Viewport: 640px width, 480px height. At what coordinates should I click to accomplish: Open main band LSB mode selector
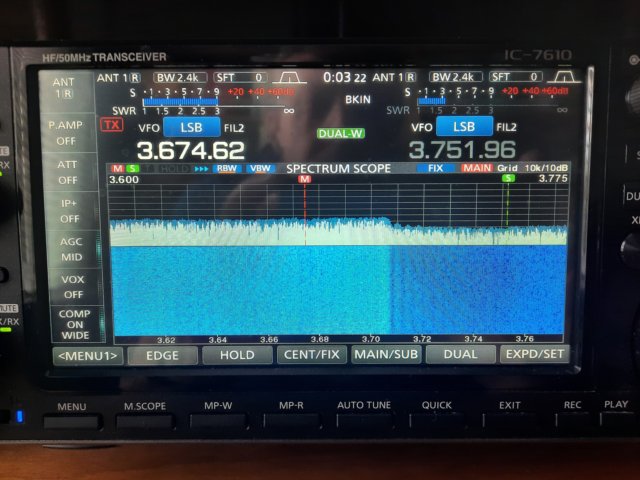190,127
